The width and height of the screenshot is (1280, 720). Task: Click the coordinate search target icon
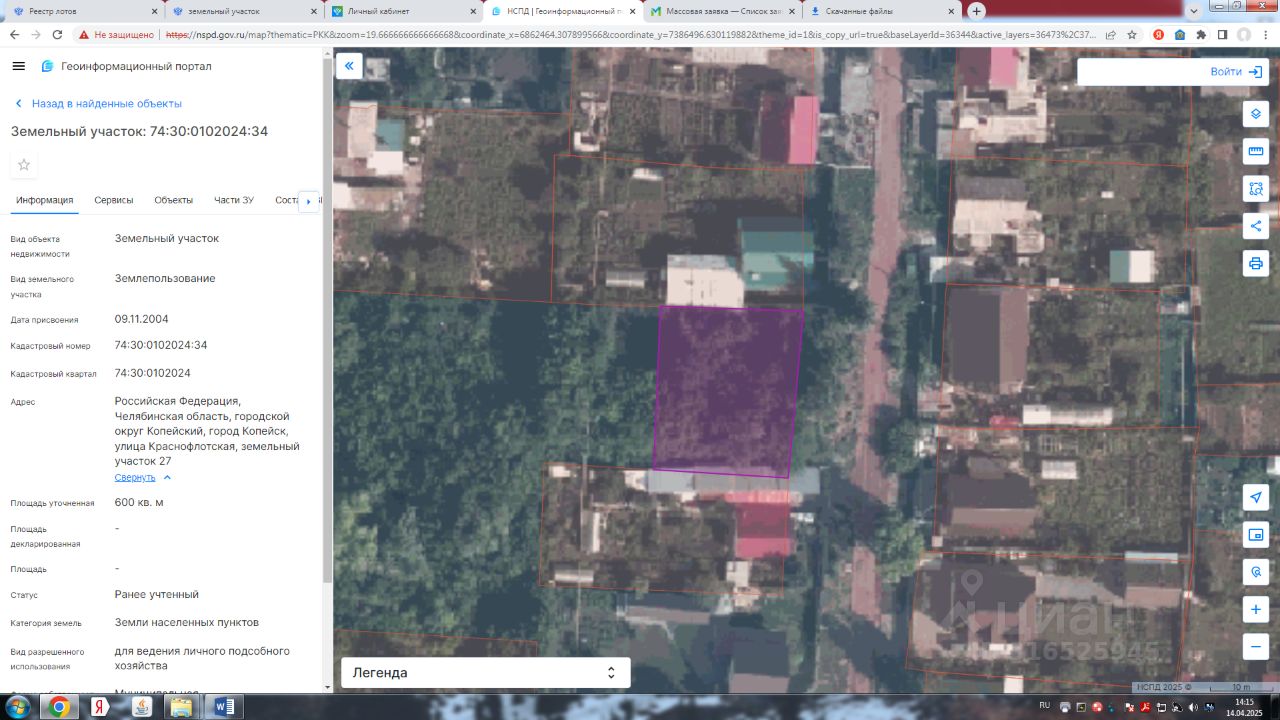1256,572
